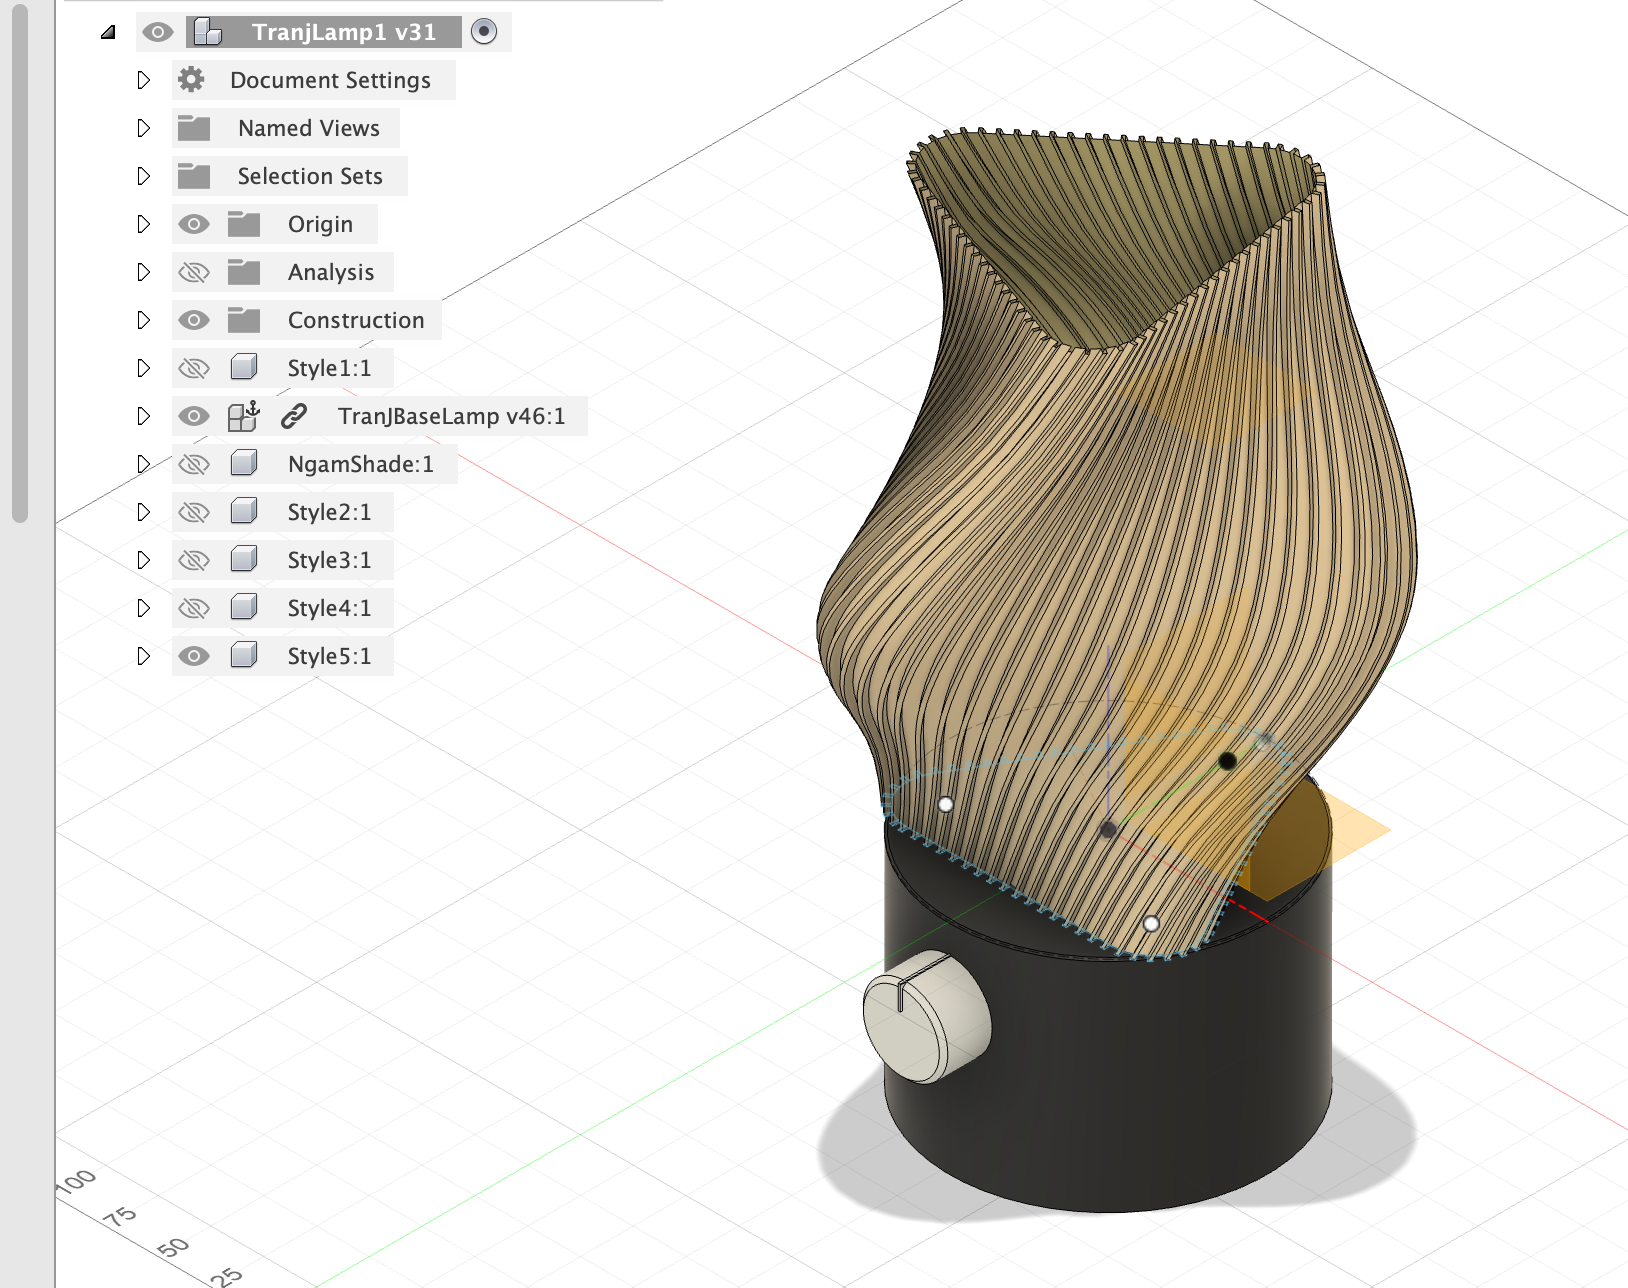The height and width of the screenshot is (1288, 1628).
Task: Click the Origin folder icon
Action: (244, 224)
